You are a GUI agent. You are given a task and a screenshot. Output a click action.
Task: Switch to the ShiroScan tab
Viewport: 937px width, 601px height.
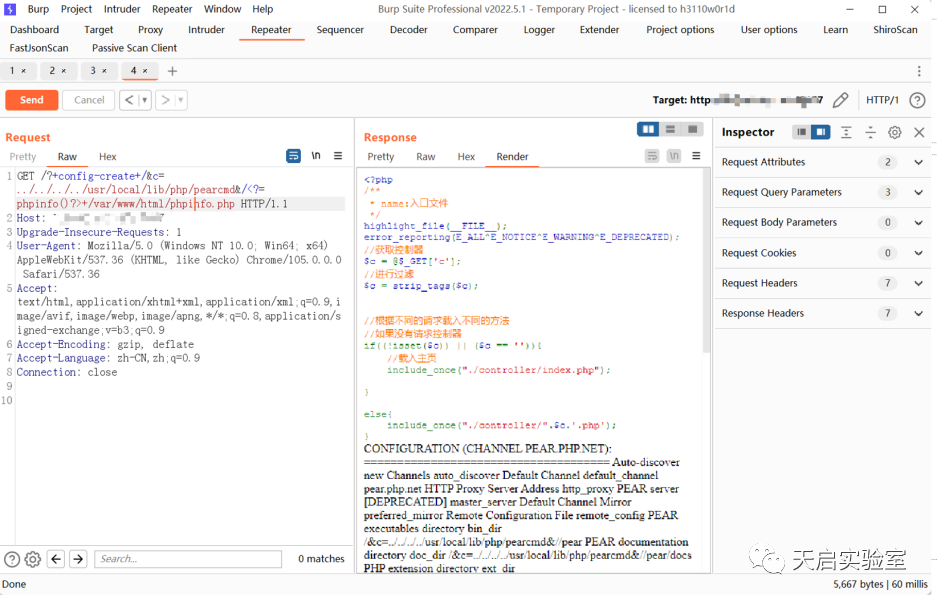895,29
